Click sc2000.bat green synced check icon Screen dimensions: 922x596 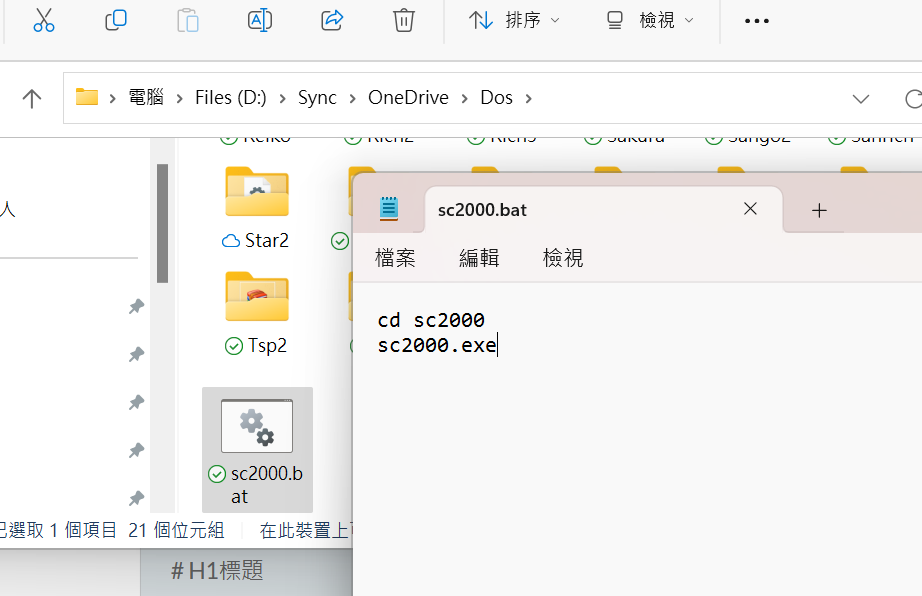[217, 474]
